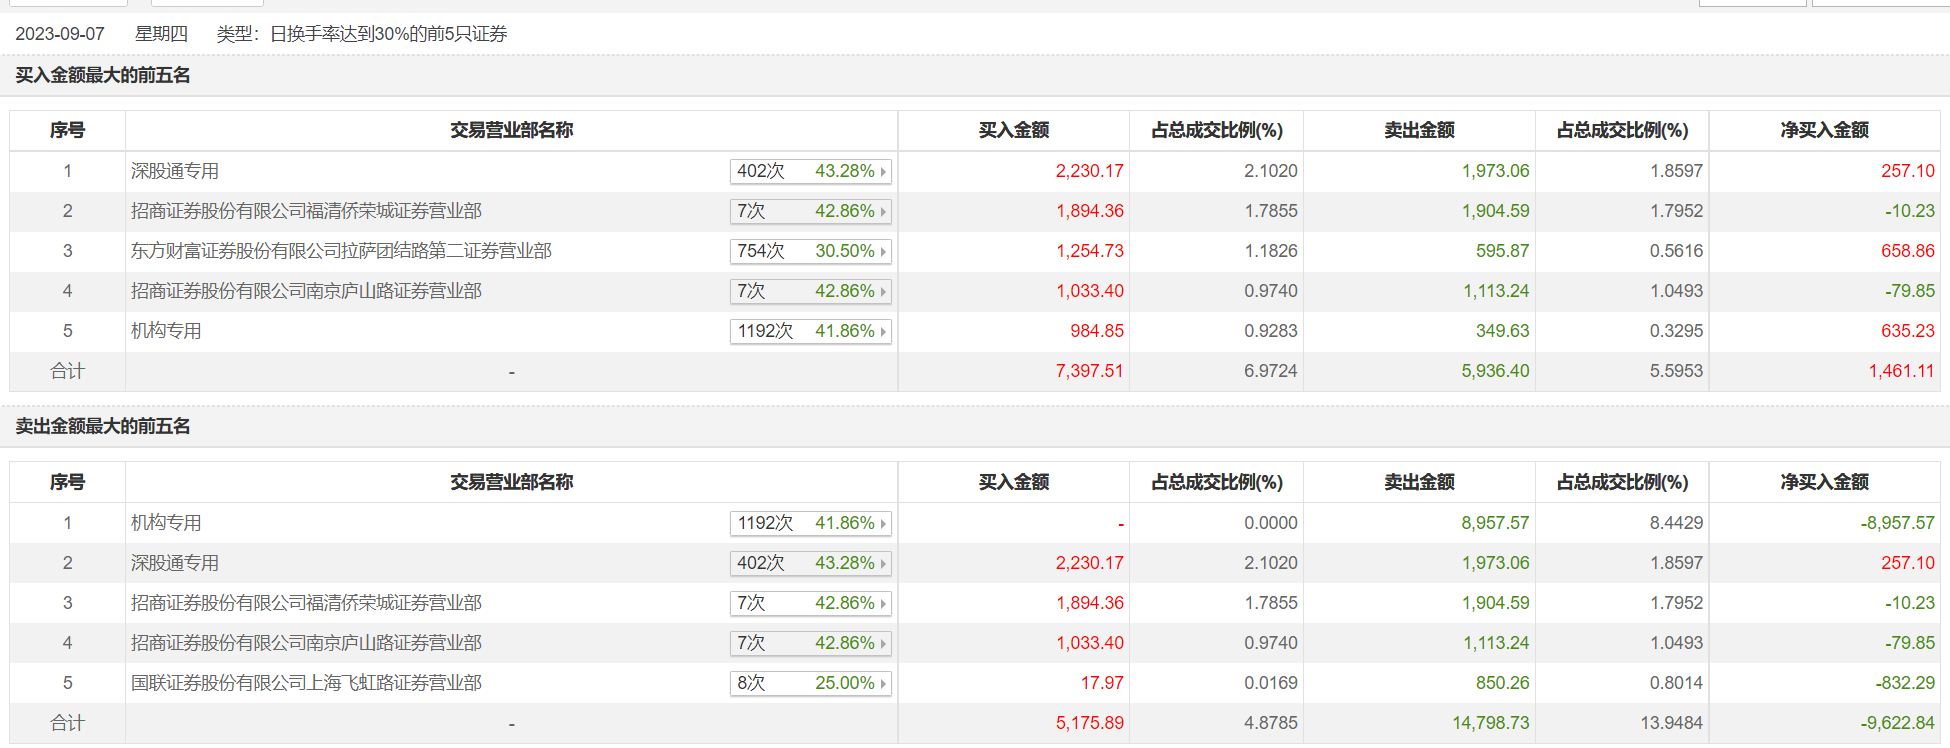This screenshot has height=748, width=1950.
Task: Open 1192次 41.86% dropdown in sell table
Action: pos(883,524)
